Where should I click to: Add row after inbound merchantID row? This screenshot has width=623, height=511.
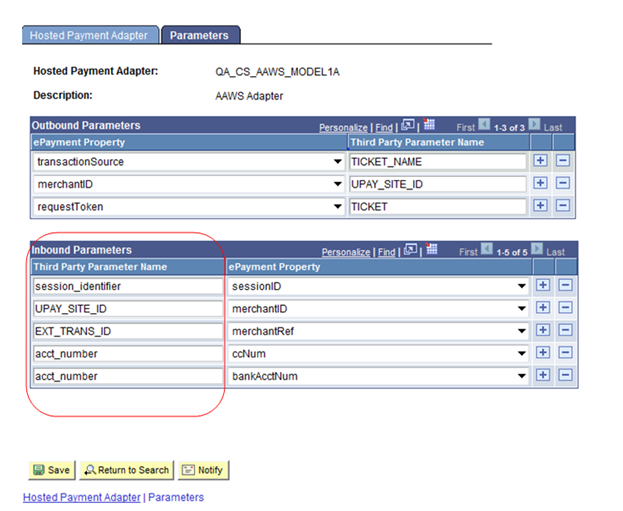point(543,308)
